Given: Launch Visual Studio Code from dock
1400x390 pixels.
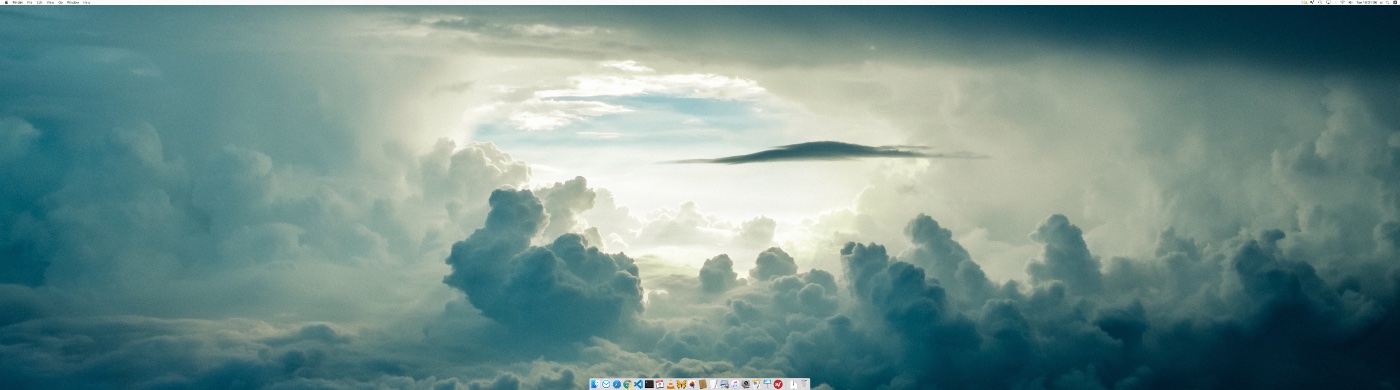Looking at the screenshot, I should click(x=638, y=384).
